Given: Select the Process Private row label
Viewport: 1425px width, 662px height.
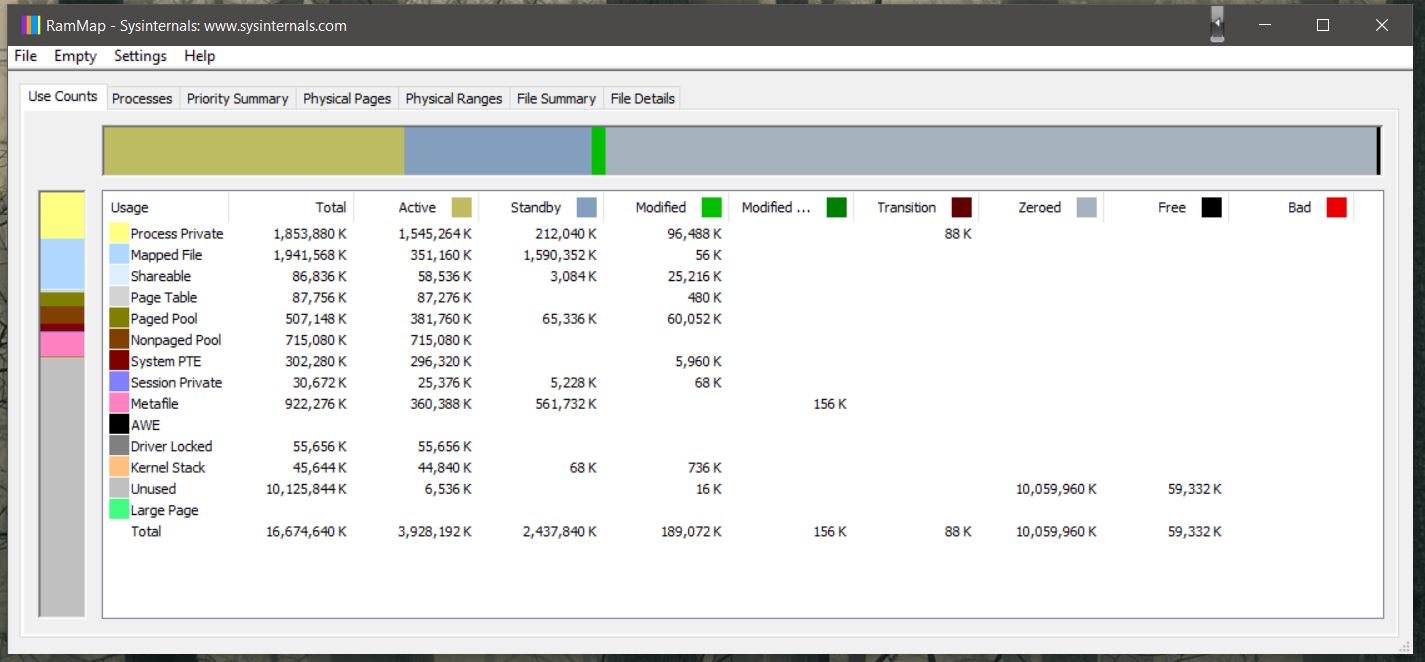Looking at the screenshot, I should [177, 233].
